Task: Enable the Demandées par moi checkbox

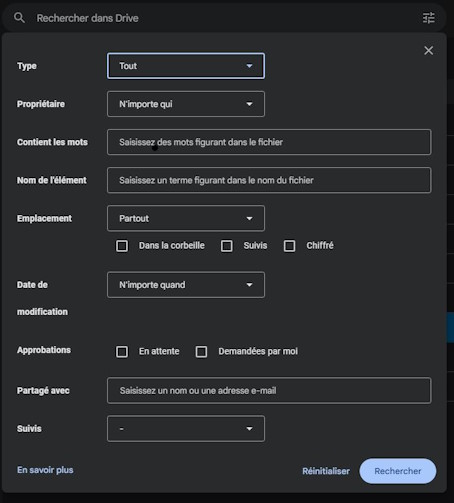Action: (201, 352)
